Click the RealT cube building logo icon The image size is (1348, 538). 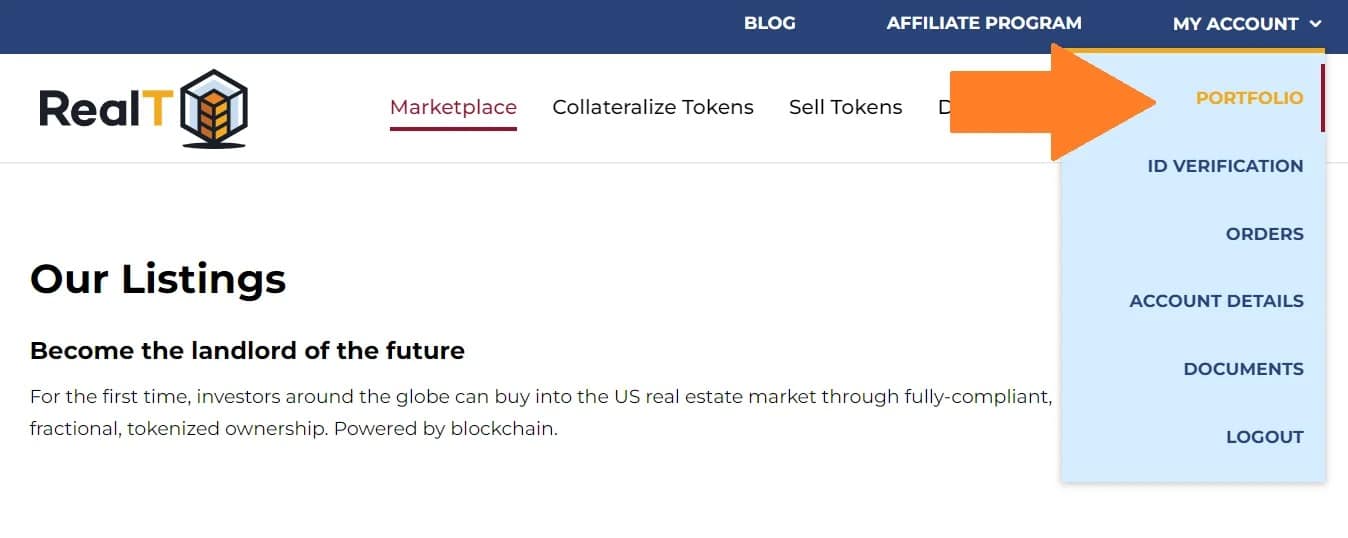214,108
